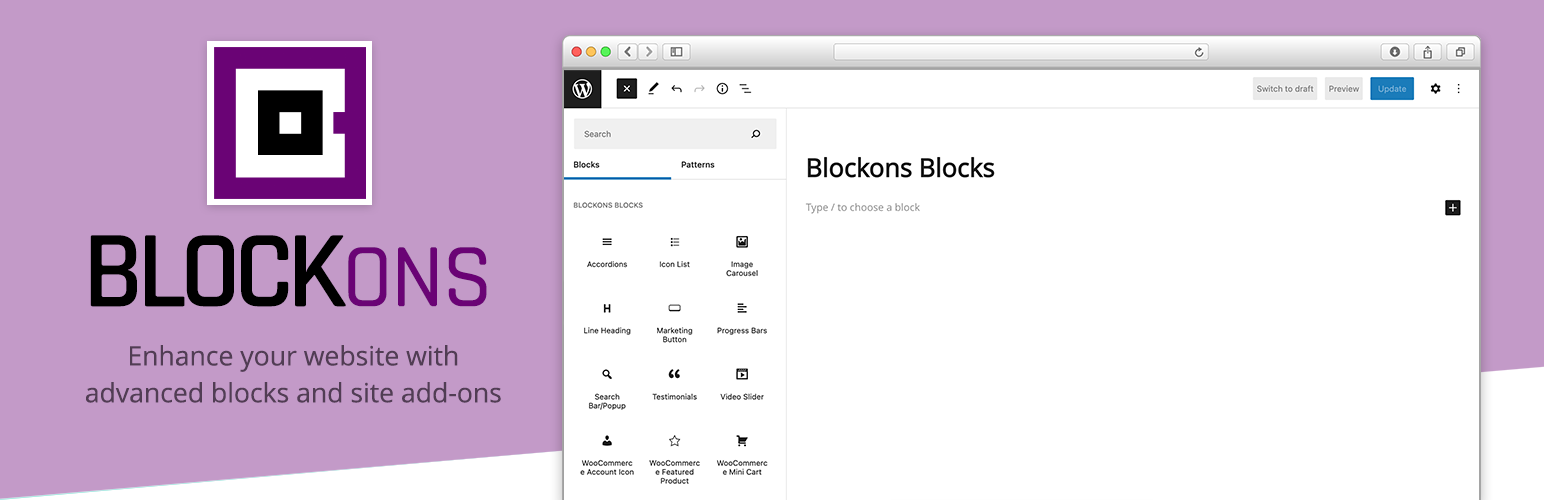Insert the Progress Bars block
The image size is (1544, 500).
(742, 318)
